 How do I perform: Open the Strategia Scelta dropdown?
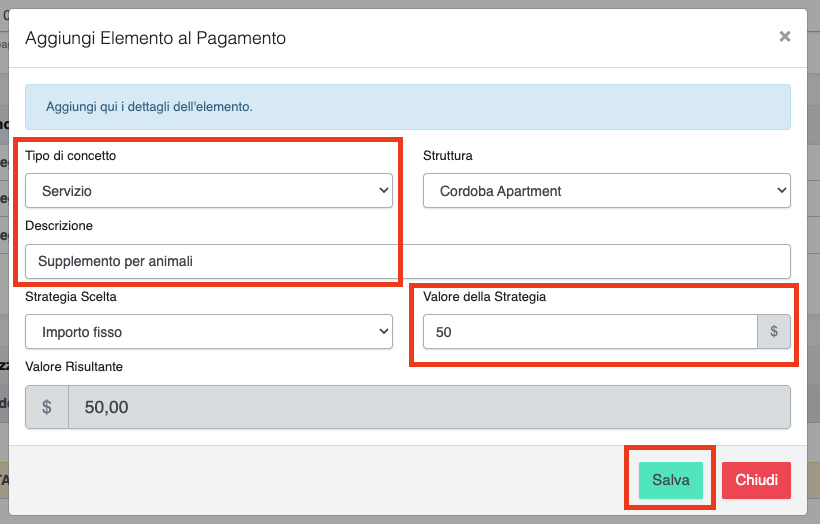pos(208,332)
